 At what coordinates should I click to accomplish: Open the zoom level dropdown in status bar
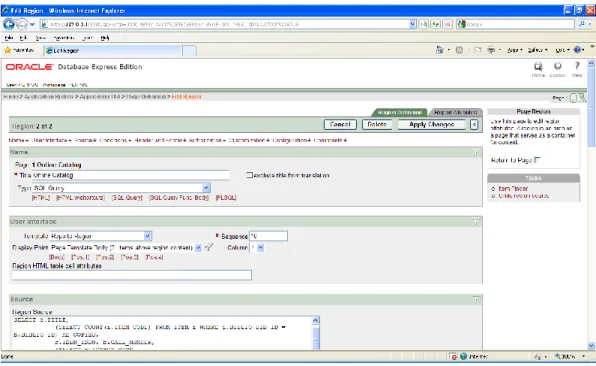tap(583, 356)
